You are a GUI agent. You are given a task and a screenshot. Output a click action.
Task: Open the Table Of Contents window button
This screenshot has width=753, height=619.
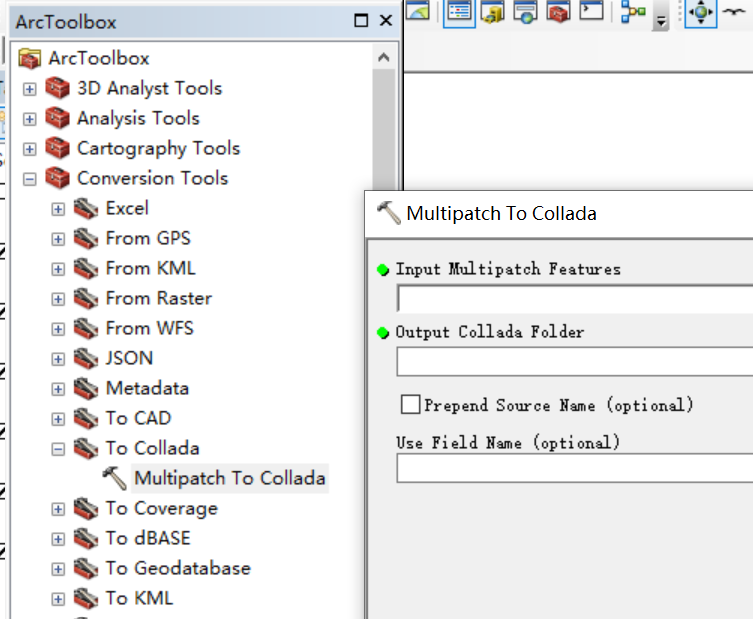(x=459, y=12)
